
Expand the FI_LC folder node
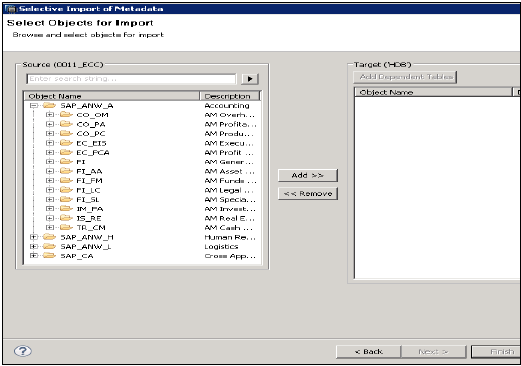[x=50, y=190]
